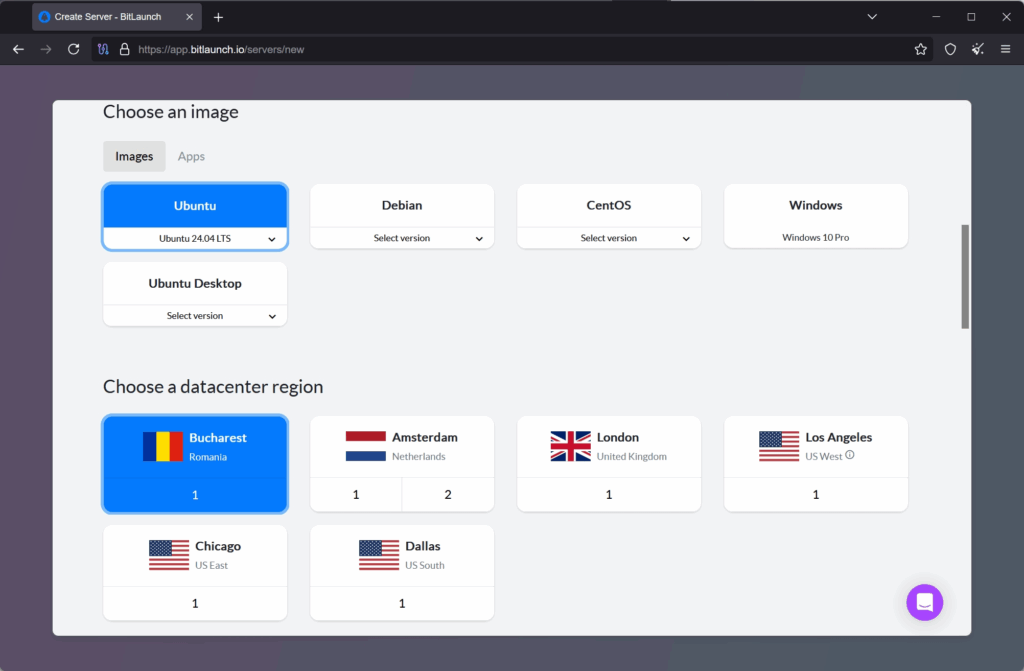Click the info icon next to US West

[x=850, y=455]
